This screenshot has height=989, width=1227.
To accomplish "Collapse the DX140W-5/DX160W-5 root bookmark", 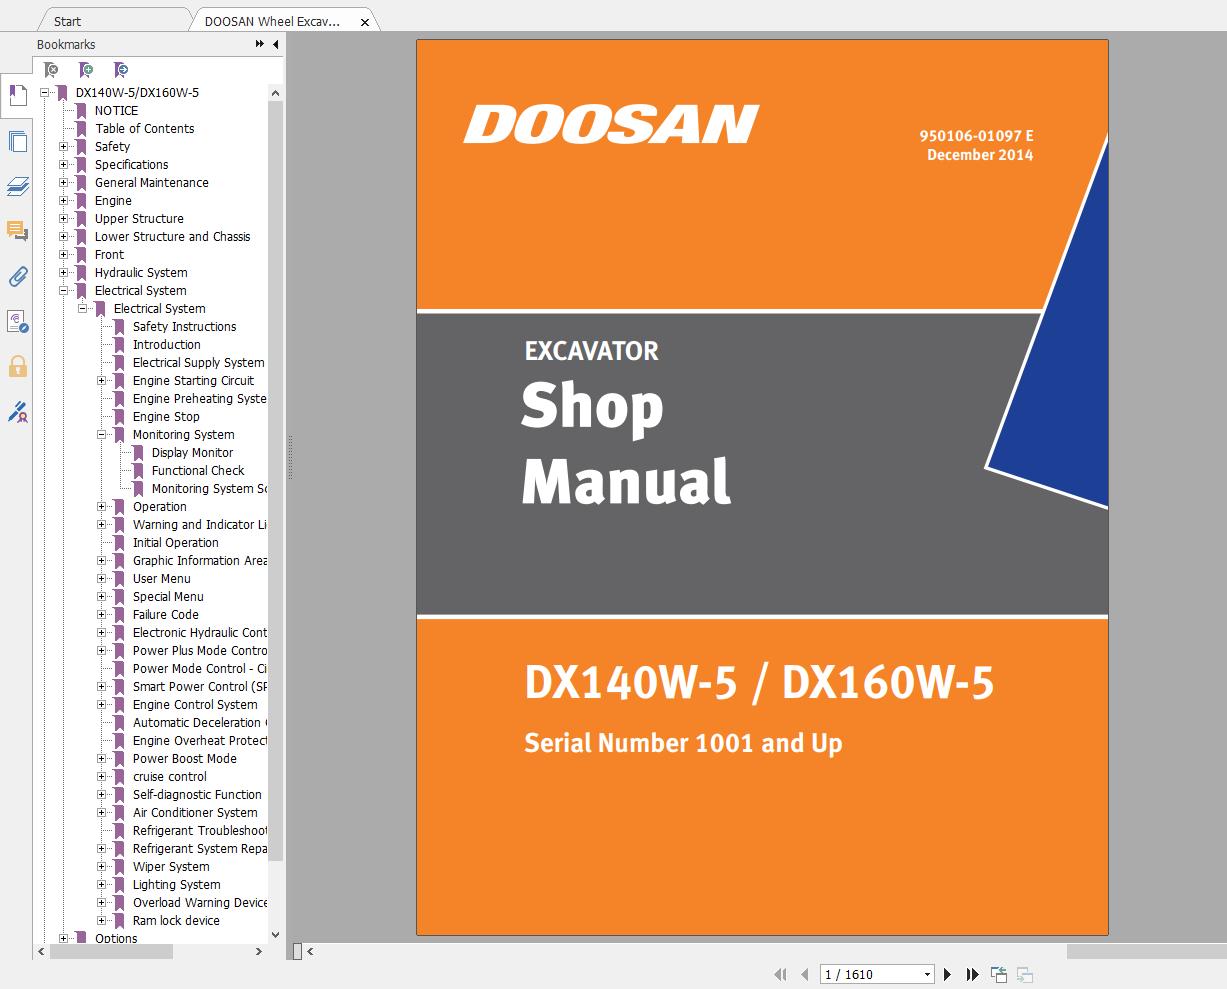I will (x=45, y=92).
